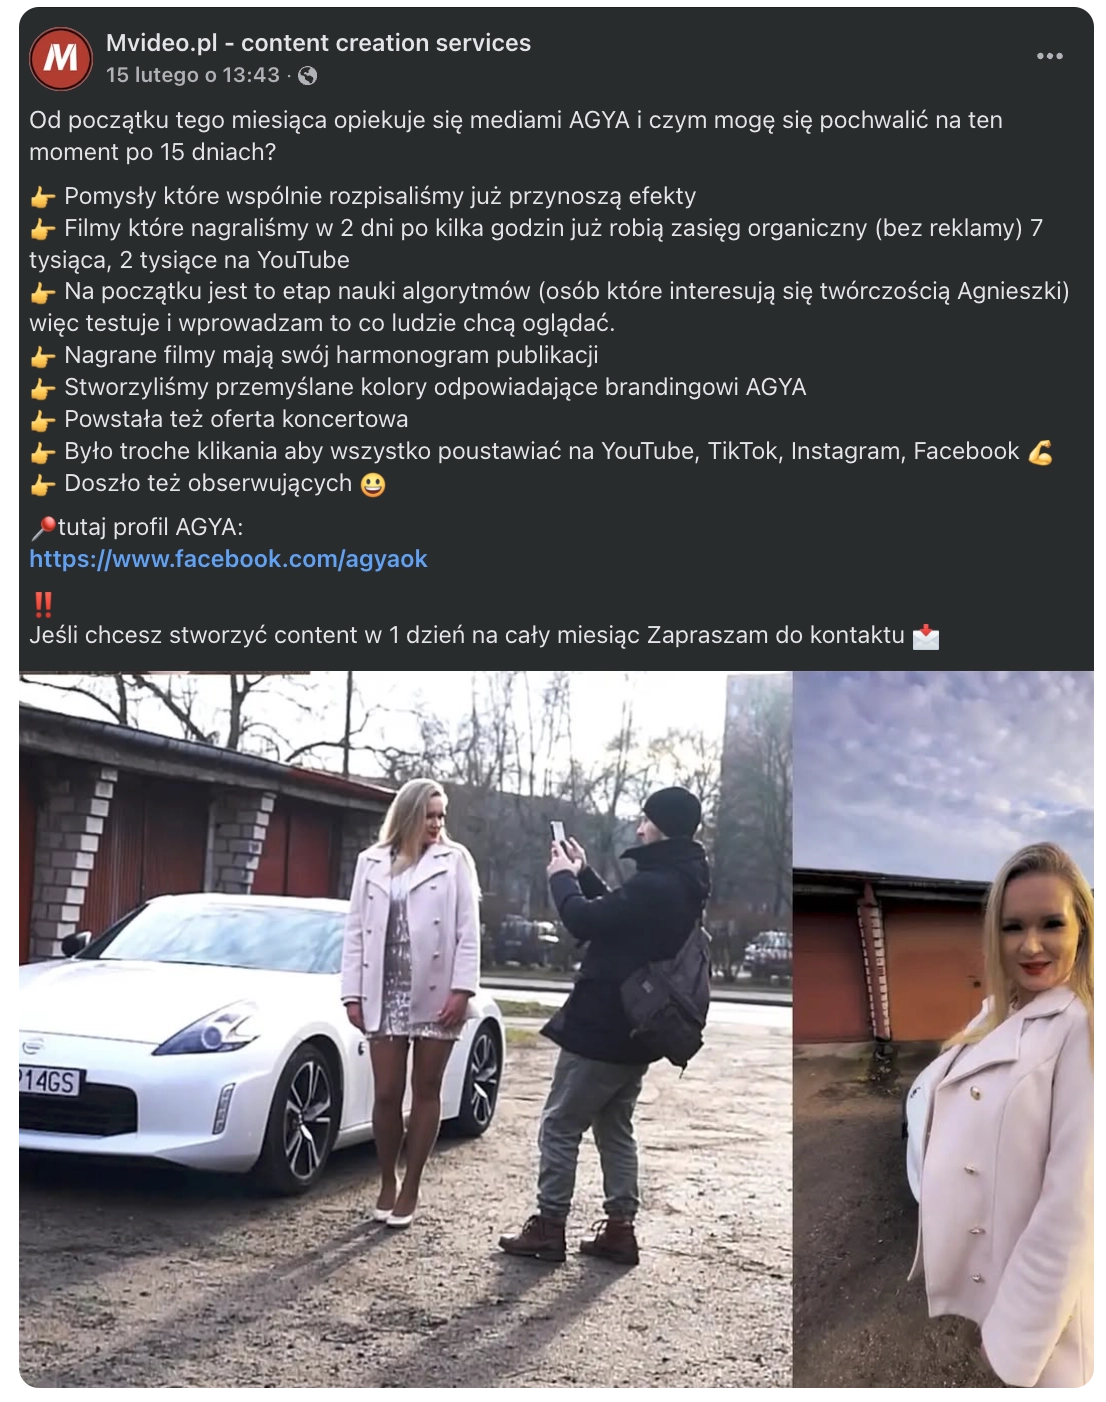Click the envelope emoji after Zapraszam do kontaktu
1106x1402 pixels.
coord(926,636)
